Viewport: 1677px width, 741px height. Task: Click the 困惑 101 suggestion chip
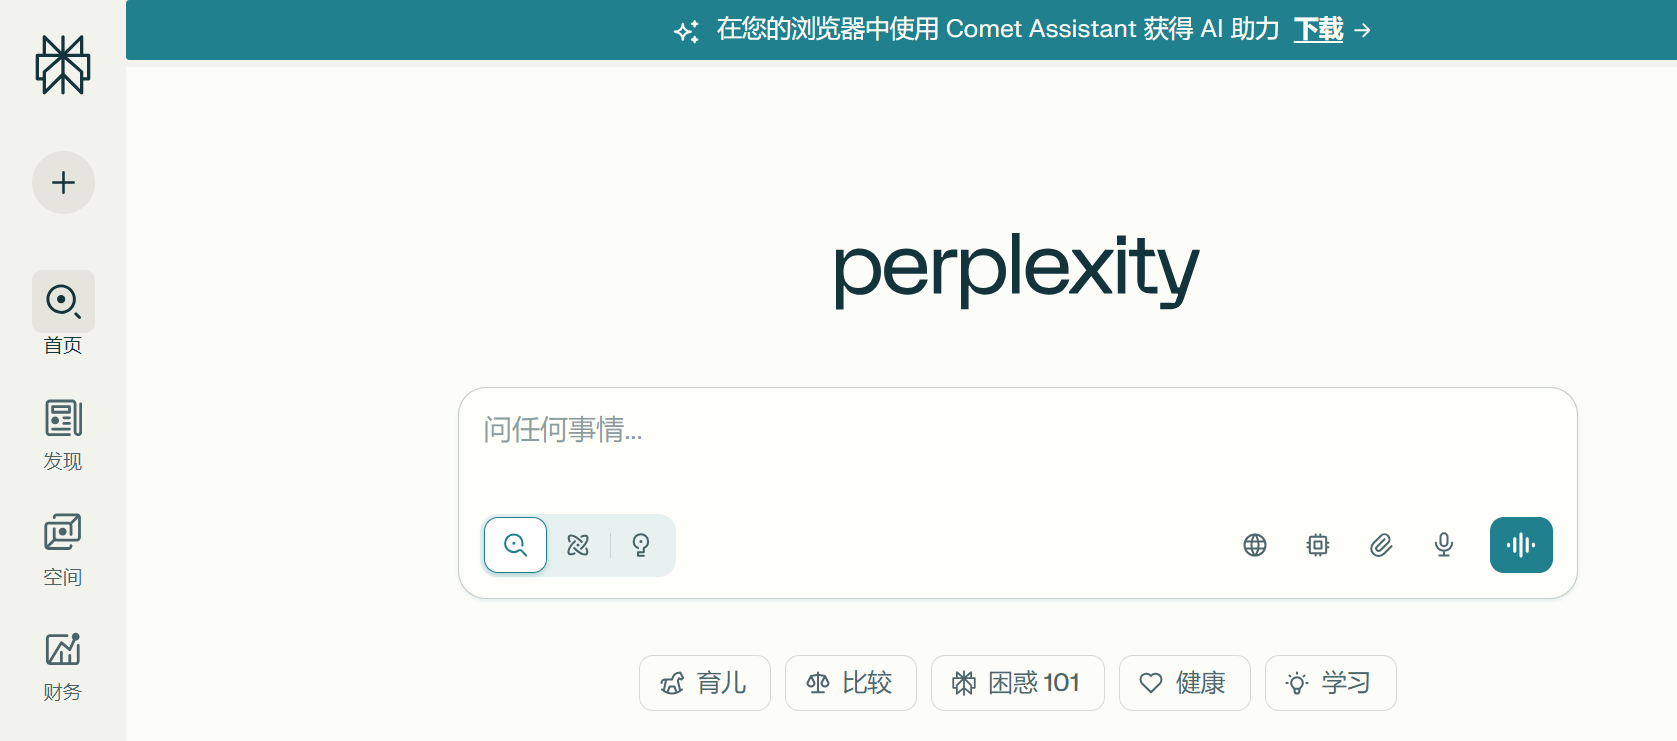[1017, 683]
